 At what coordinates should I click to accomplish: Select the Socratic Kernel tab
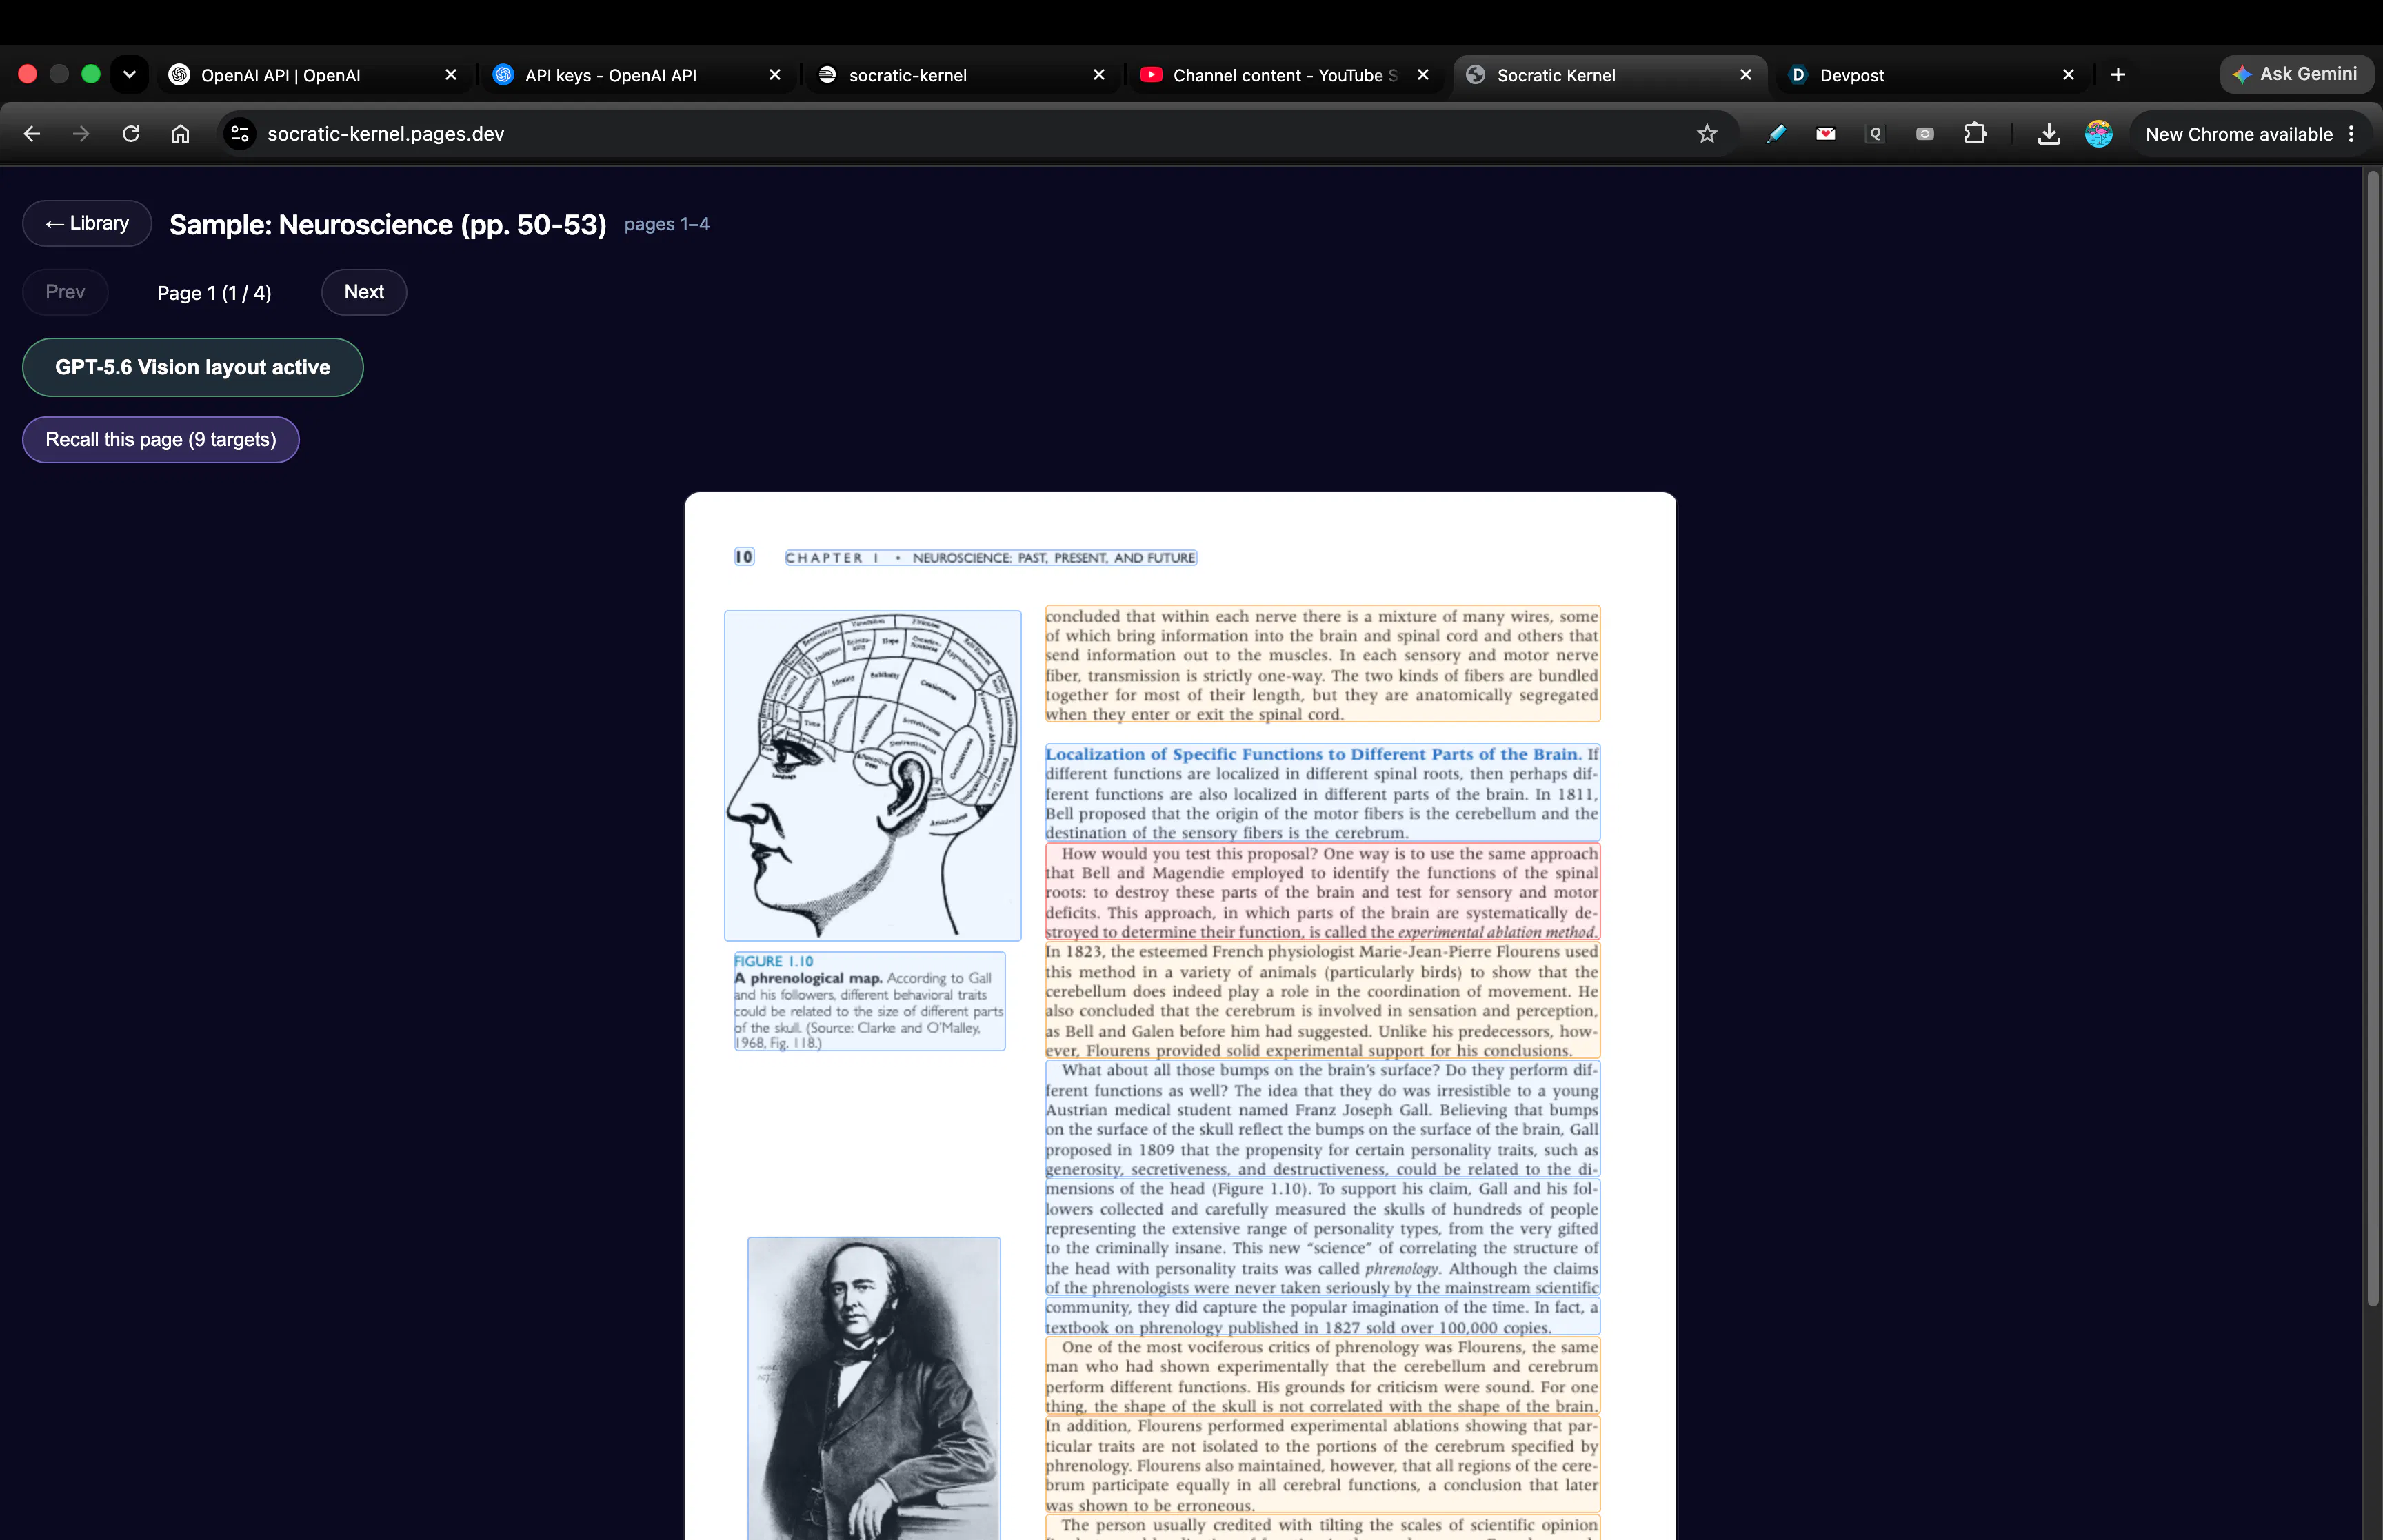tap(1610, 75)
